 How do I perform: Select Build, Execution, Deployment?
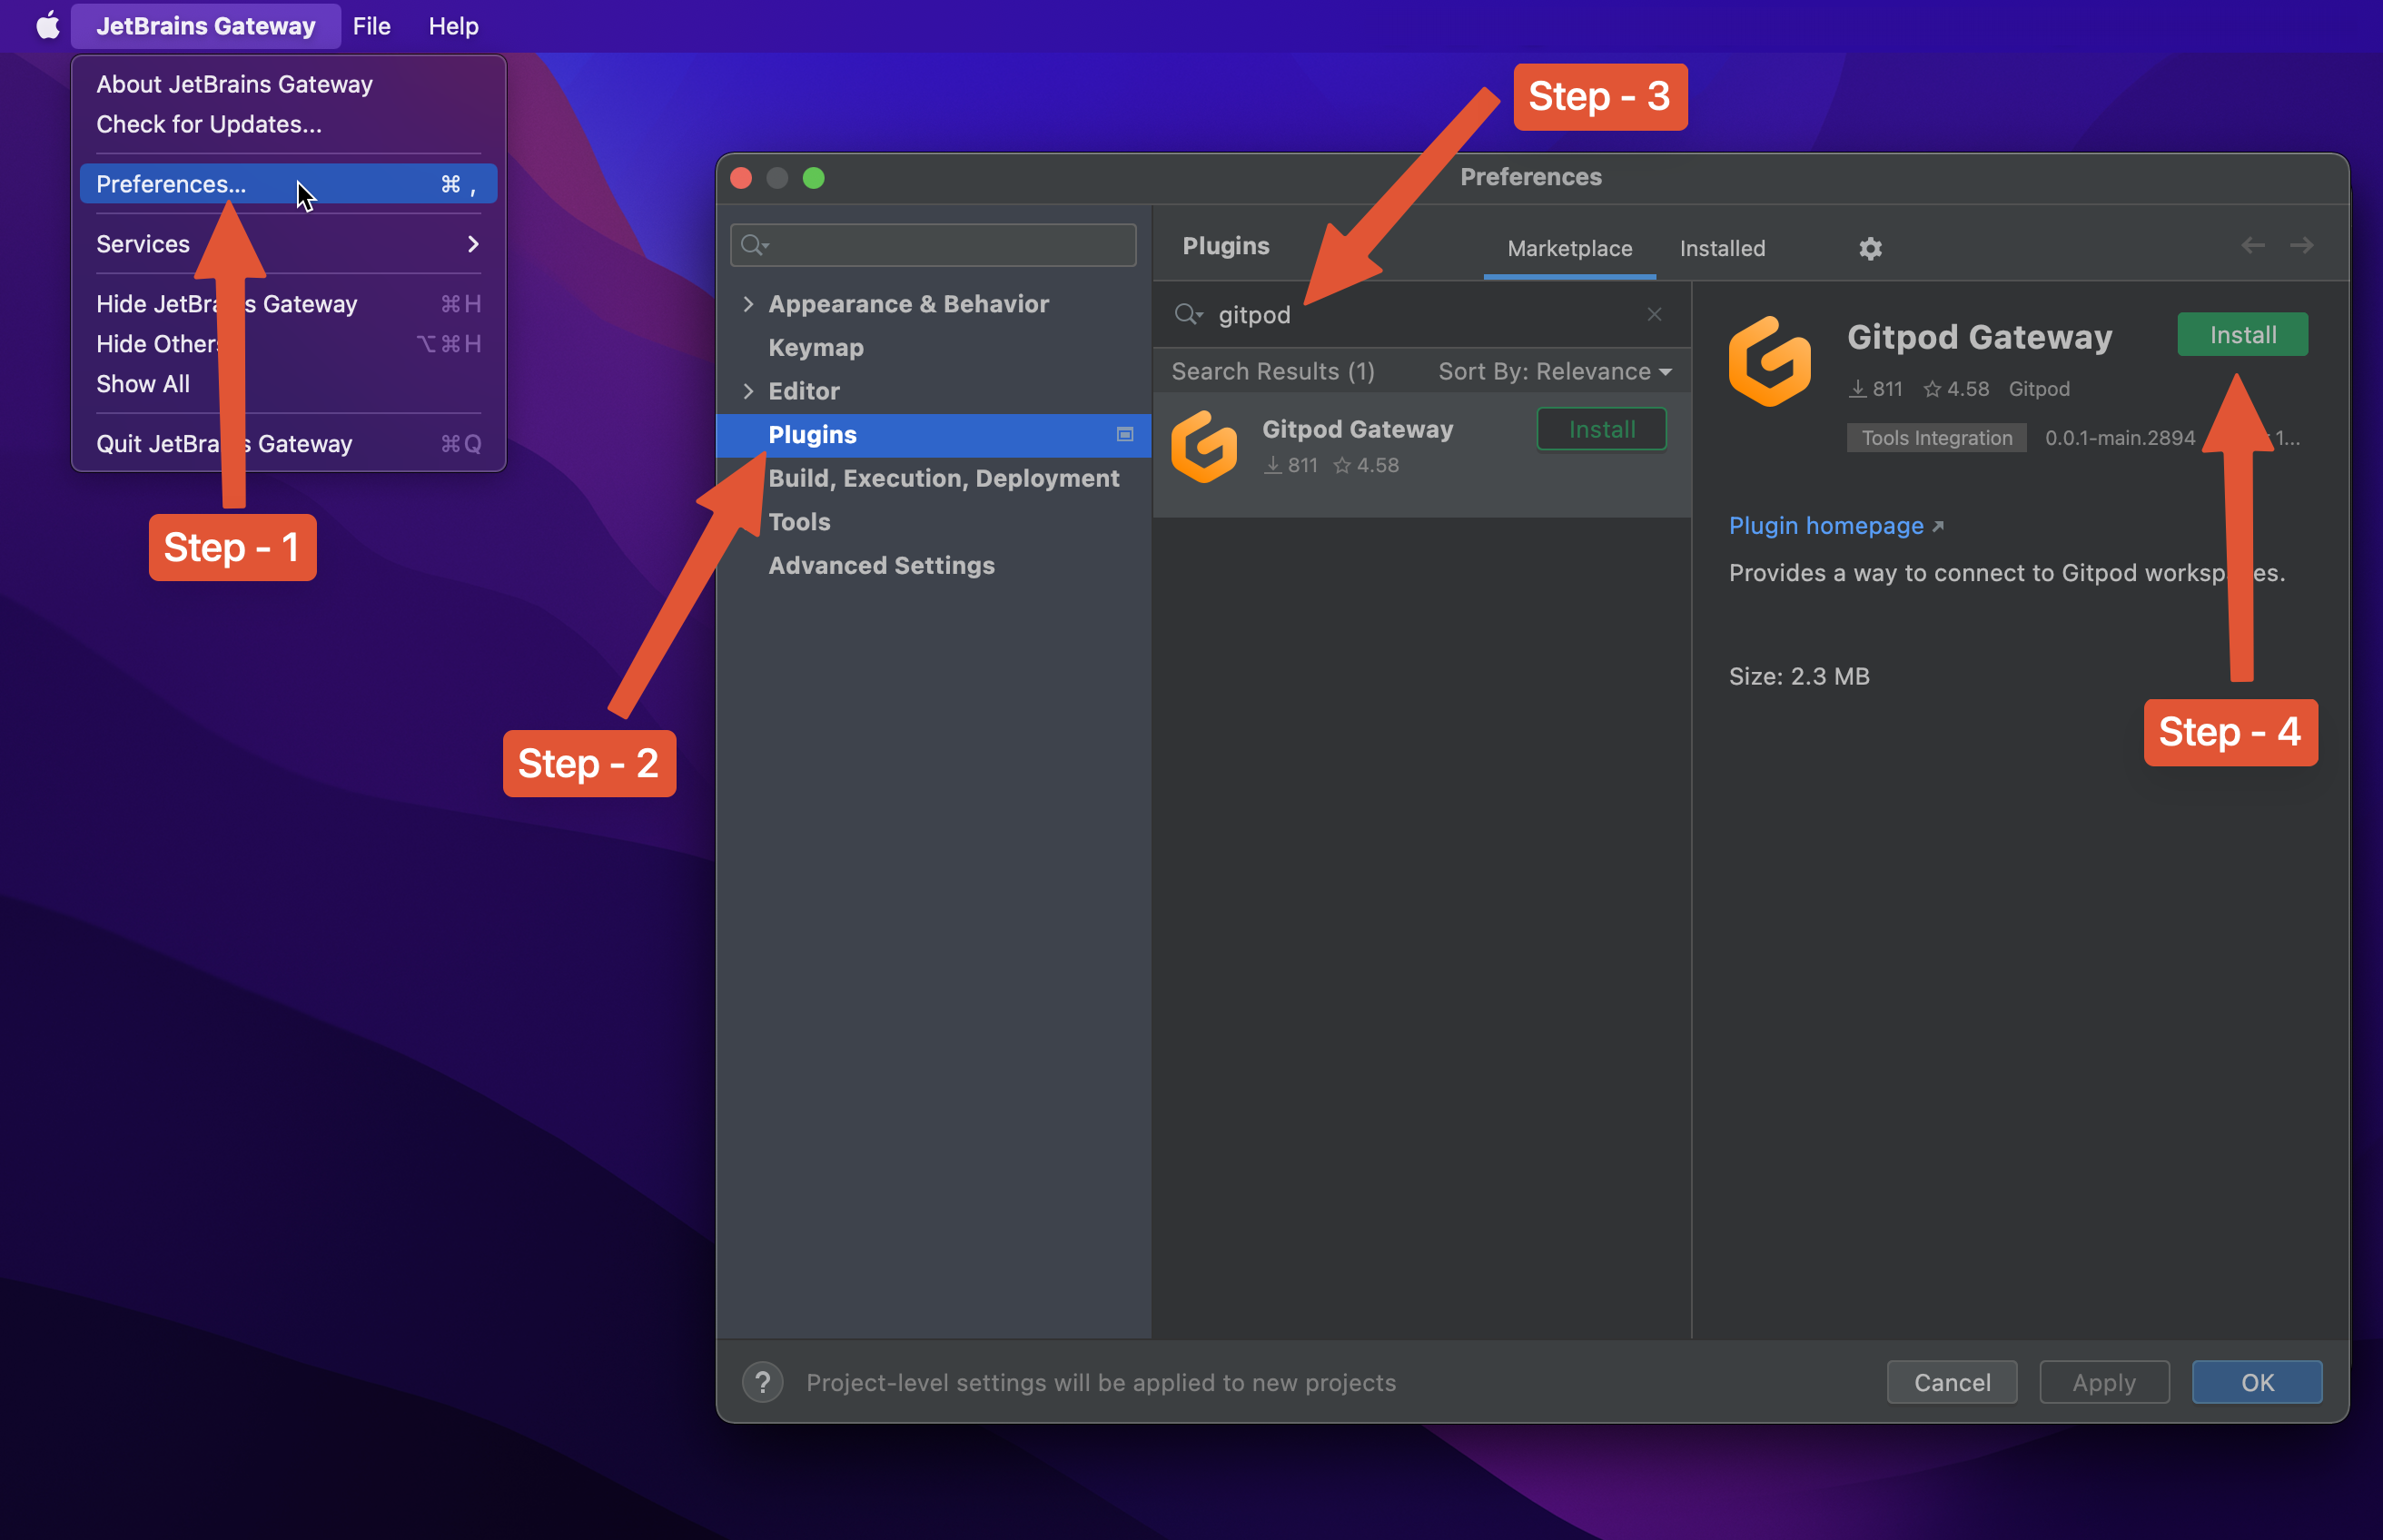click(x=932, y=478)
